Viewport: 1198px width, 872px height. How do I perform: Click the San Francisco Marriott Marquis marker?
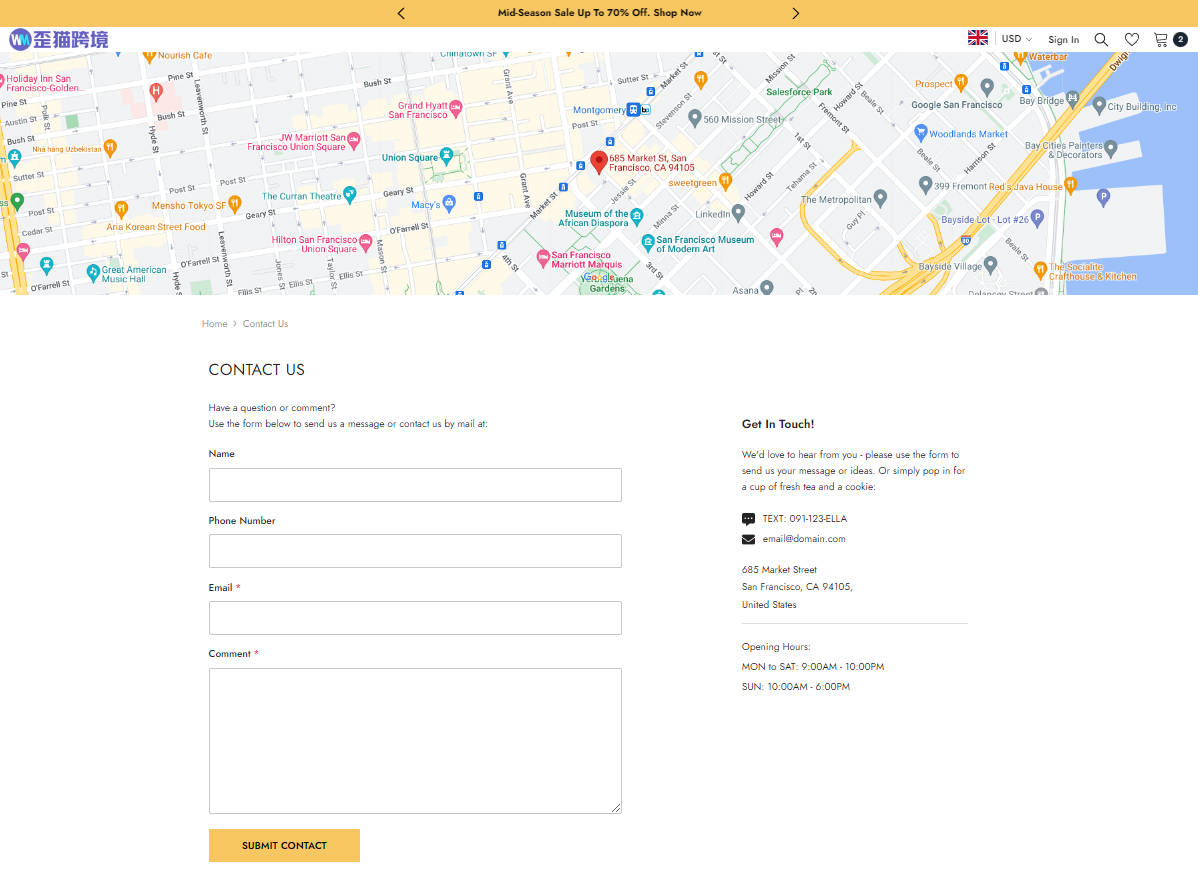pos(543,258)
